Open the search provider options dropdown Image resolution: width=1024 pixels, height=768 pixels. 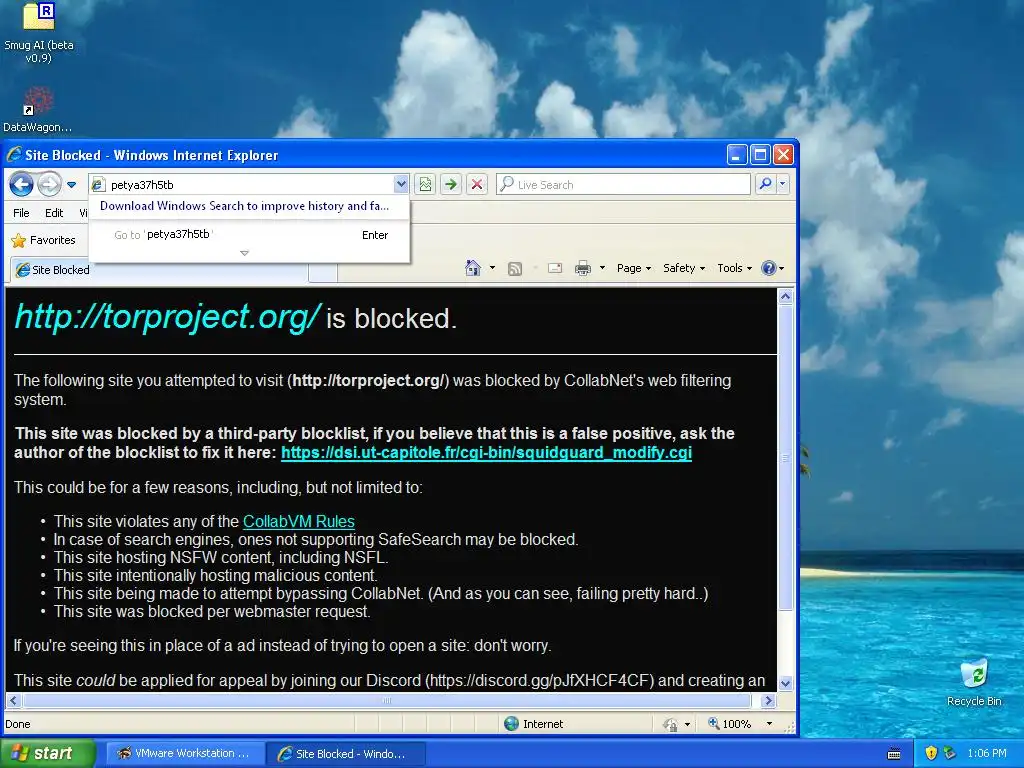click(x=782, y=185)
